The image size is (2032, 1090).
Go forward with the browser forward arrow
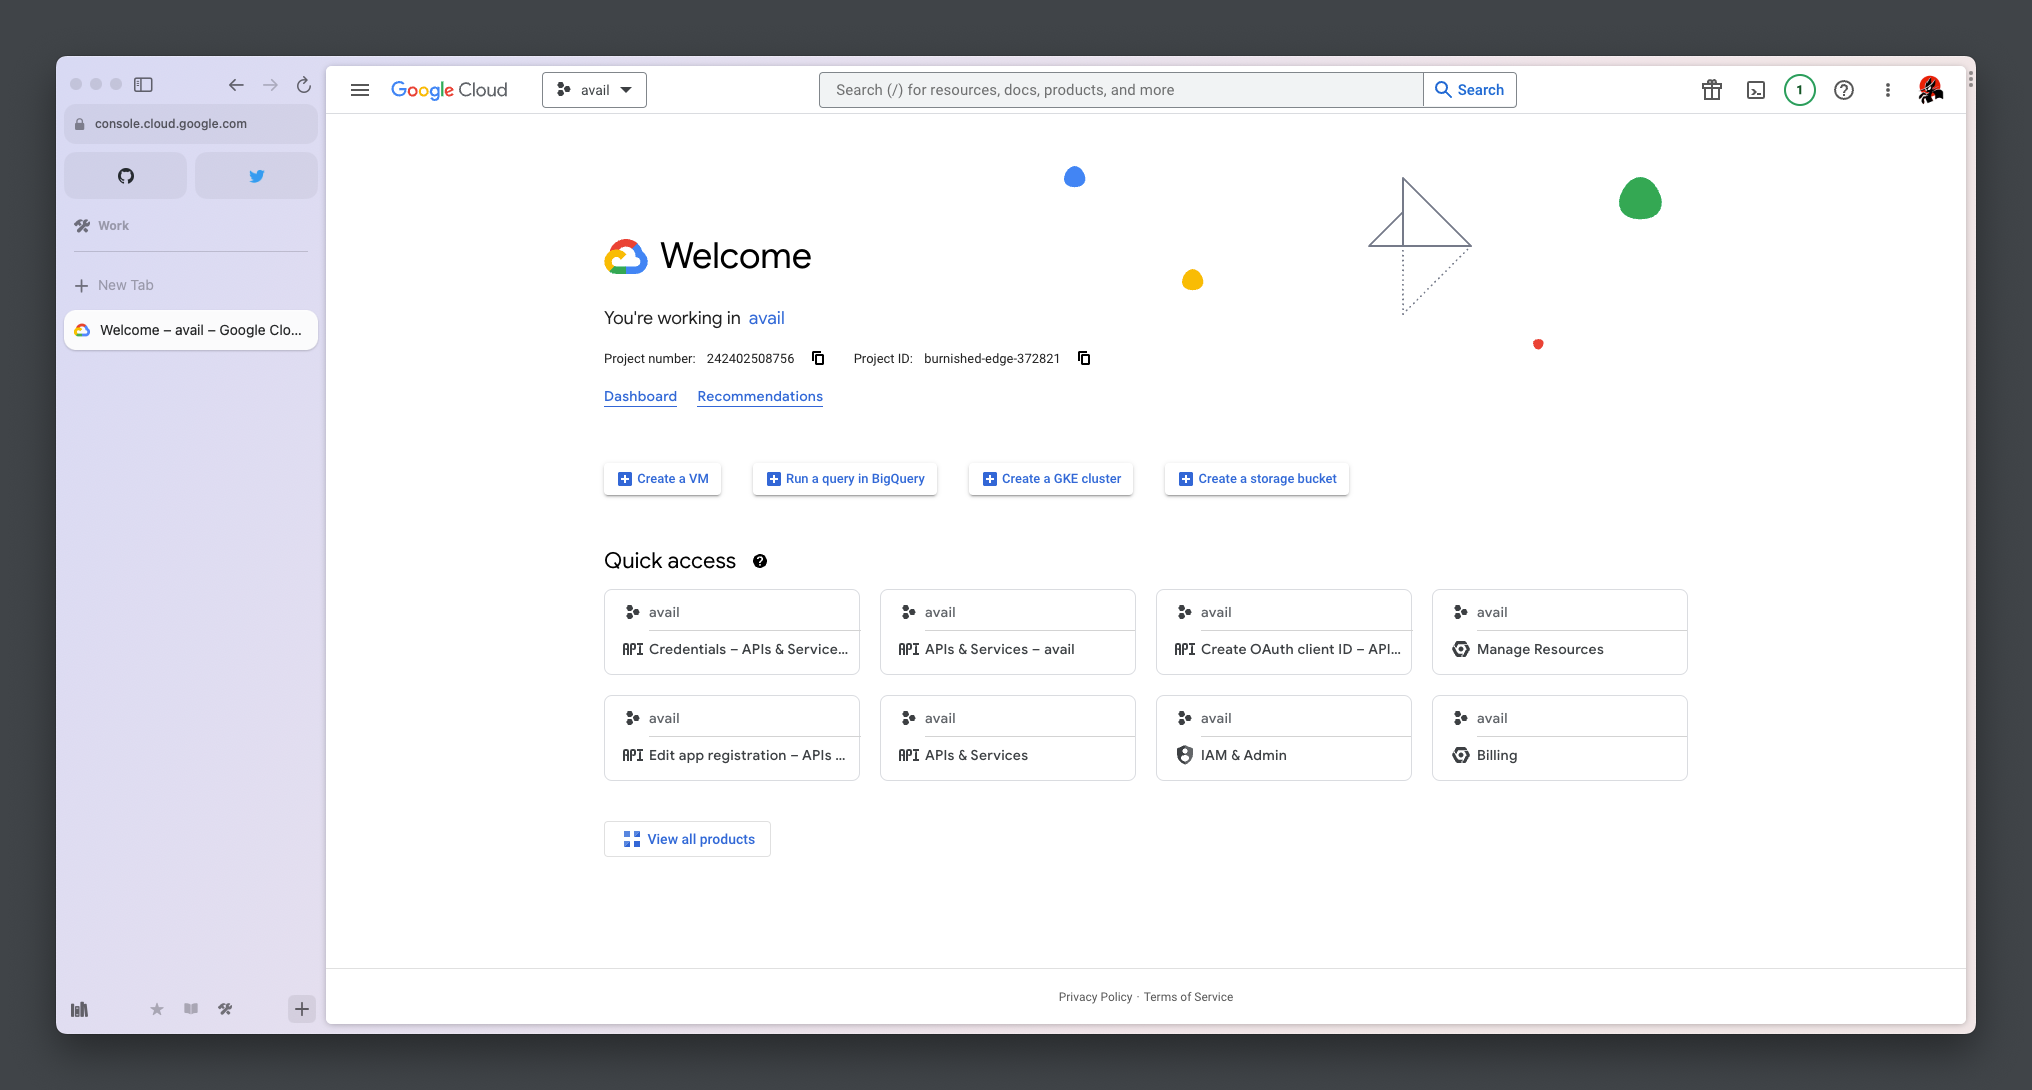point(270,85)
